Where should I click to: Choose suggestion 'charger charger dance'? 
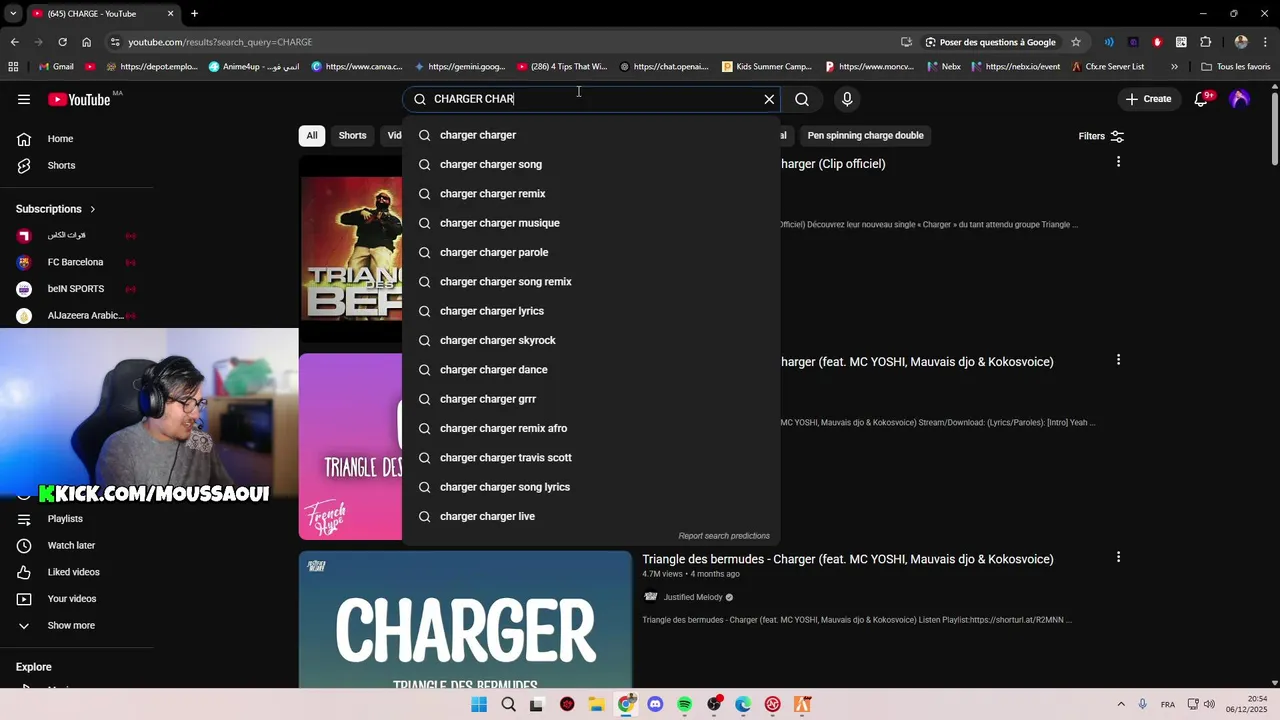591,370
